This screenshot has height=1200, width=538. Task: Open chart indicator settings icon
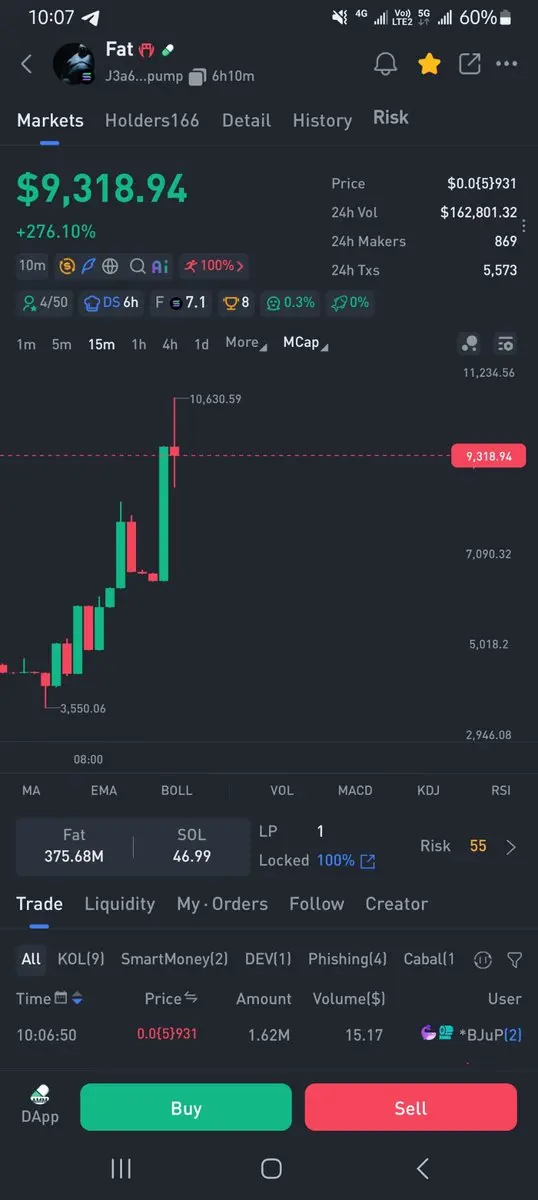506,343
